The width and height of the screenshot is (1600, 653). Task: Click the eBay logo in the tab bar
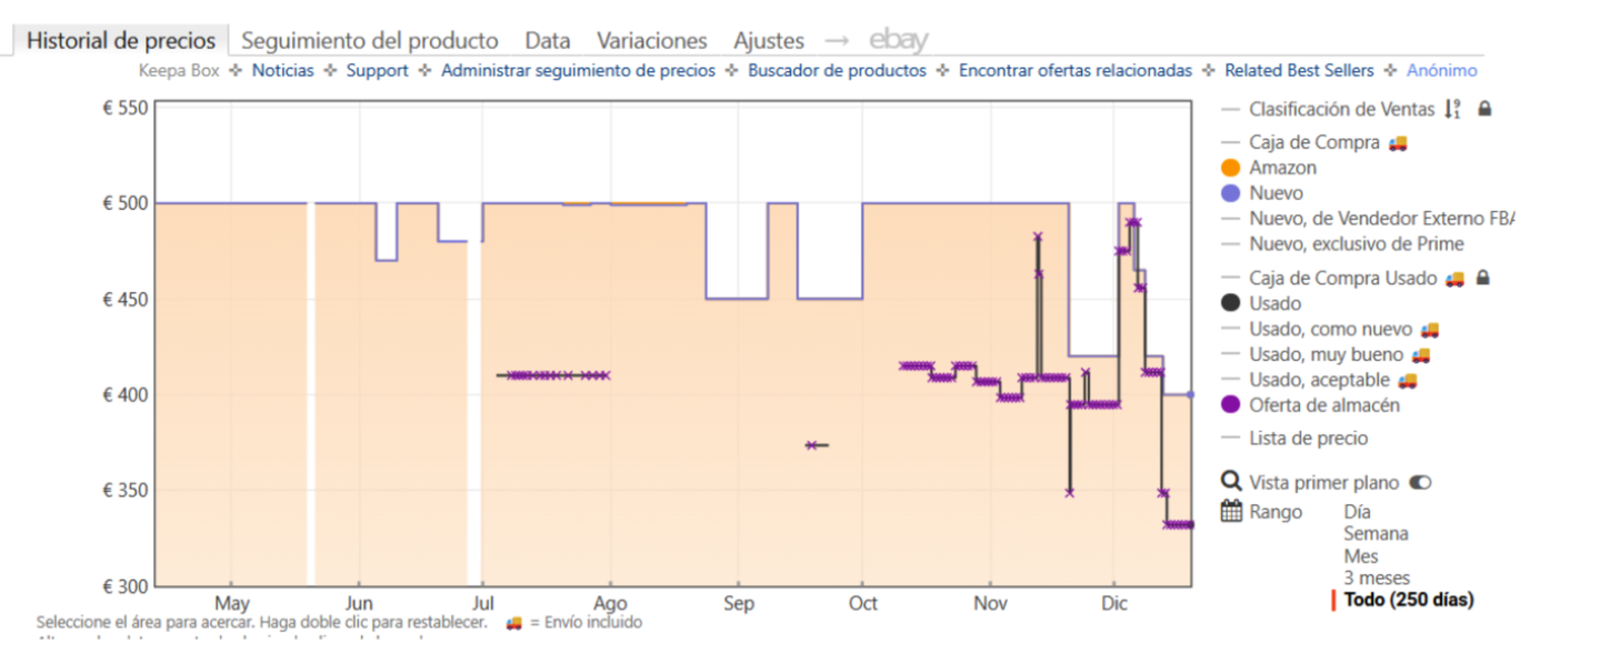[x=898, y=40]
